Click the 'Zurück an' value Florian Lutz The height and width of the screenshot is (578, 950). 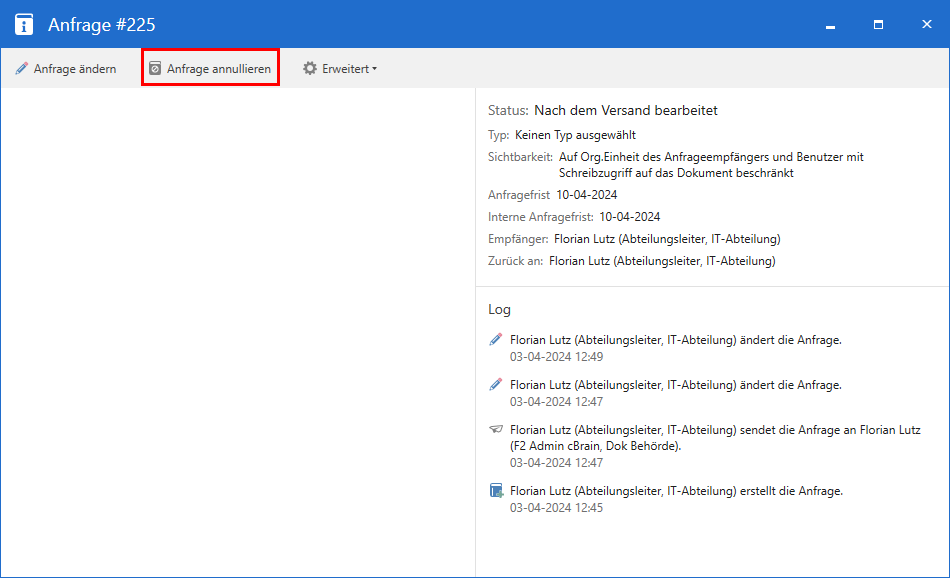click(x=661, y=261)
